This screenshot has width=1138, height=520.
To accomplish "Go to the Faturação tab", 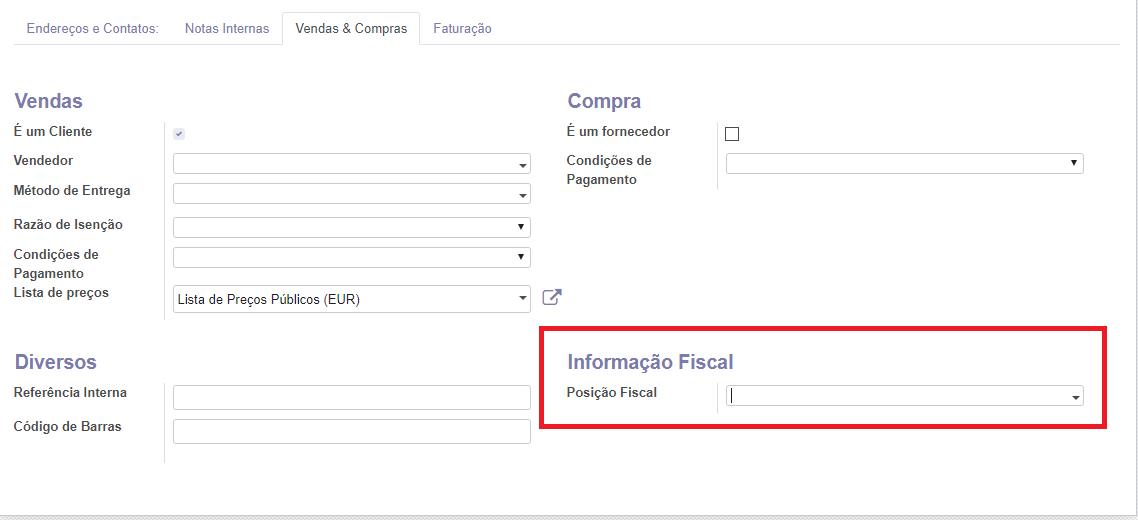I will coord(462,29).
